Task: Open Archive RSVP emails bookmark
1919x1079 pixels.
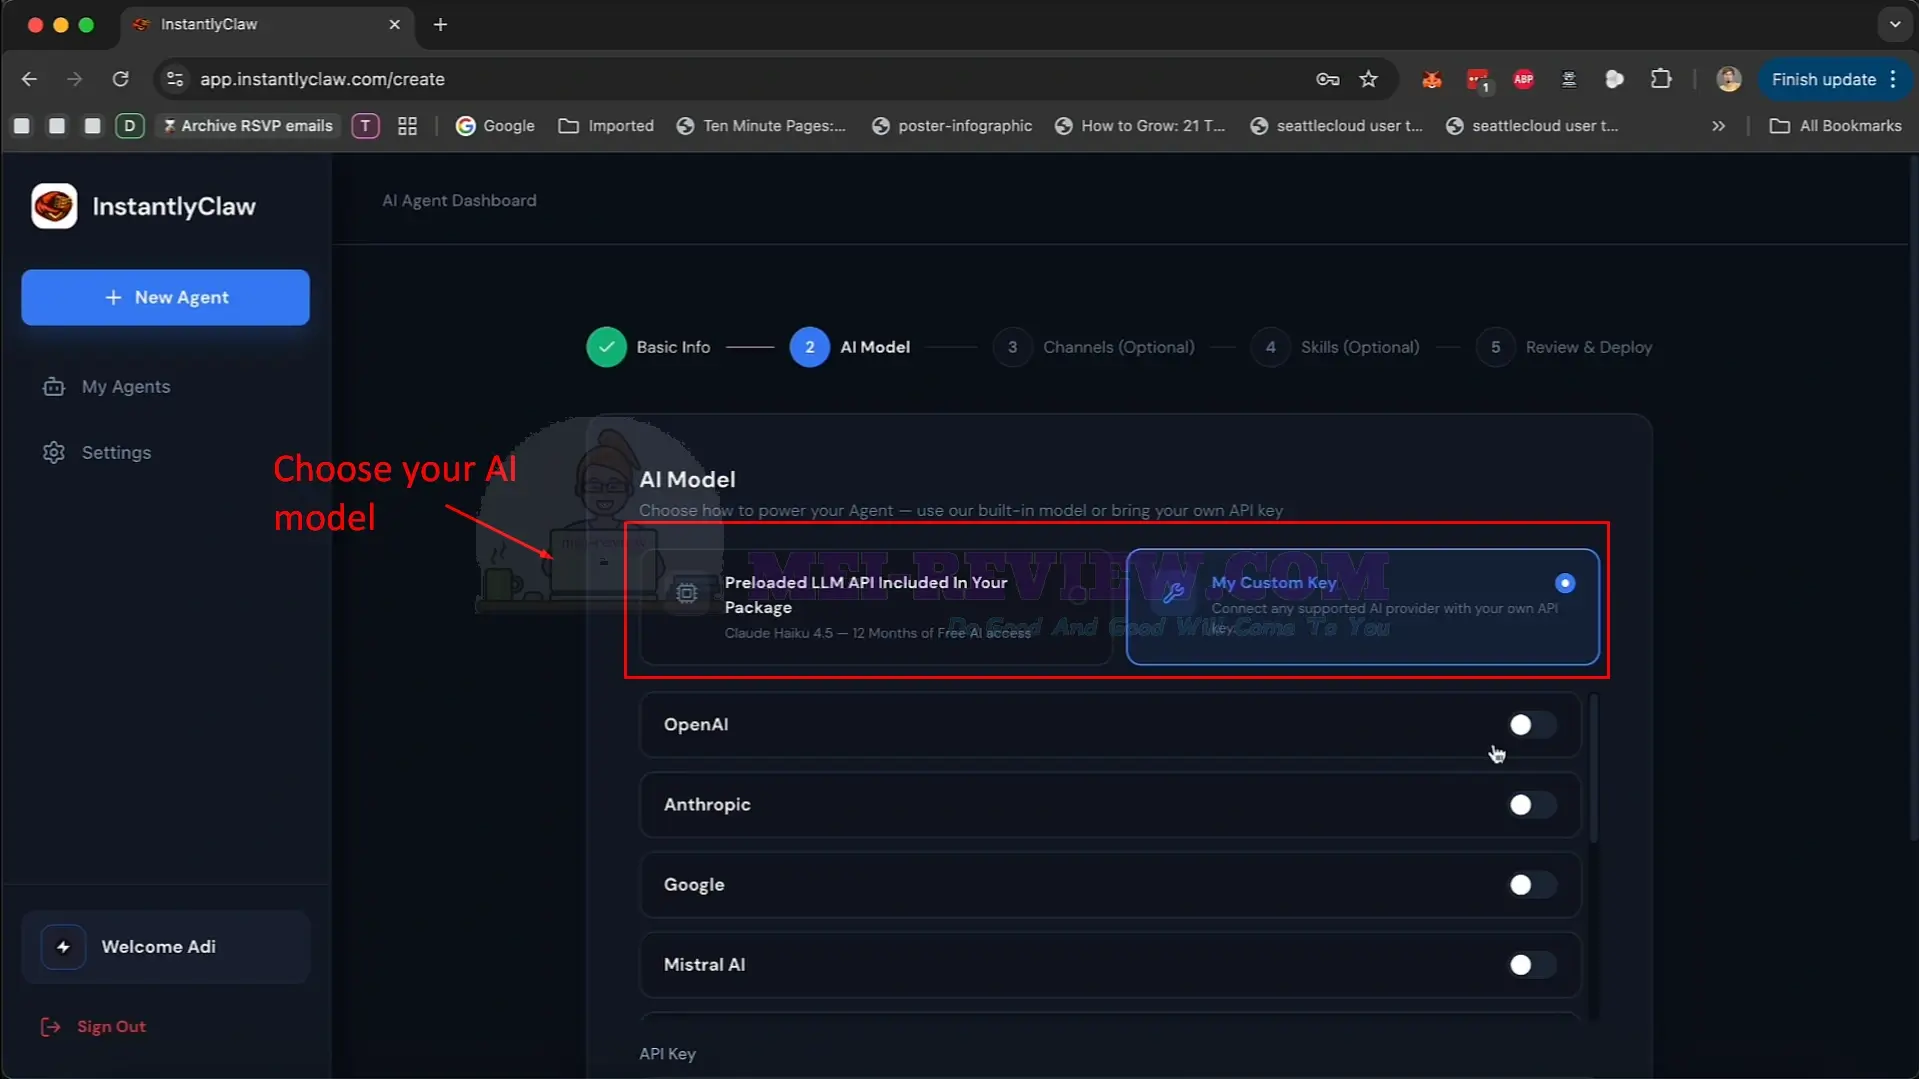Action: click(x=247, y=126)
